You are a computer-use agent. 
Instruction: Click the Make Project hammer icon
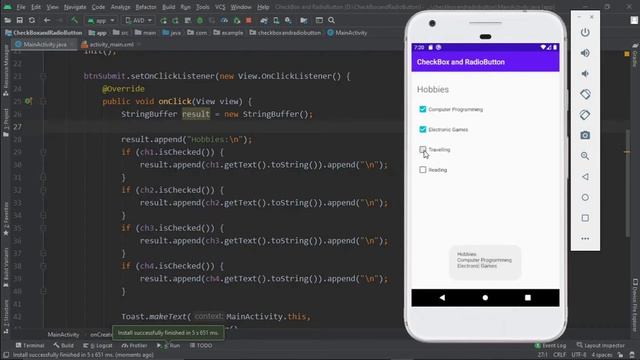[74, 20]
